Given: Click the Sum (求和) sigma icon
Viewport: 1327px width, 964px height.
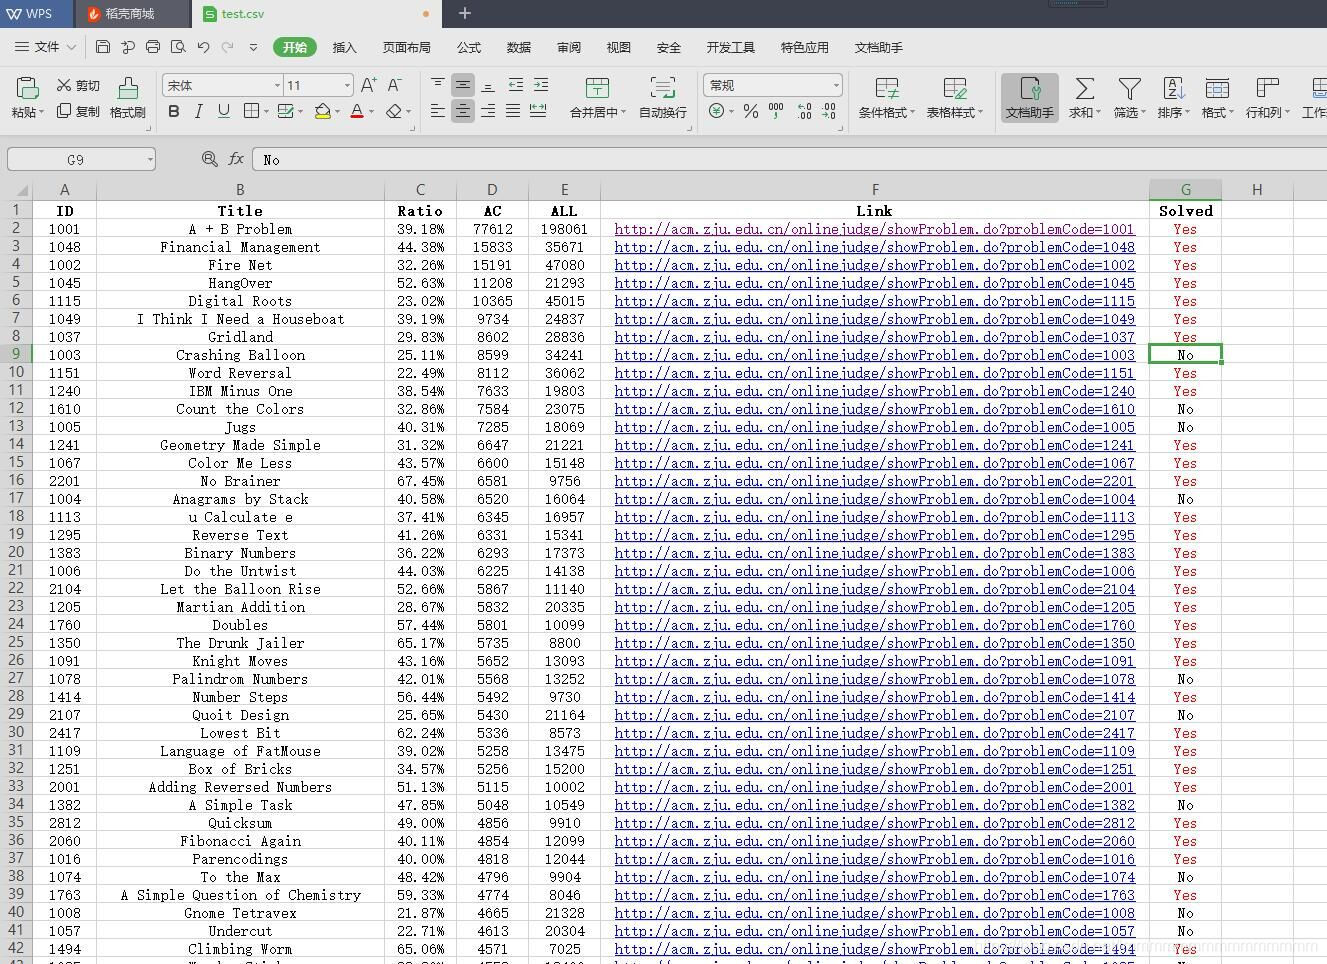Looking at the screenshot, I should point(1084,88).
